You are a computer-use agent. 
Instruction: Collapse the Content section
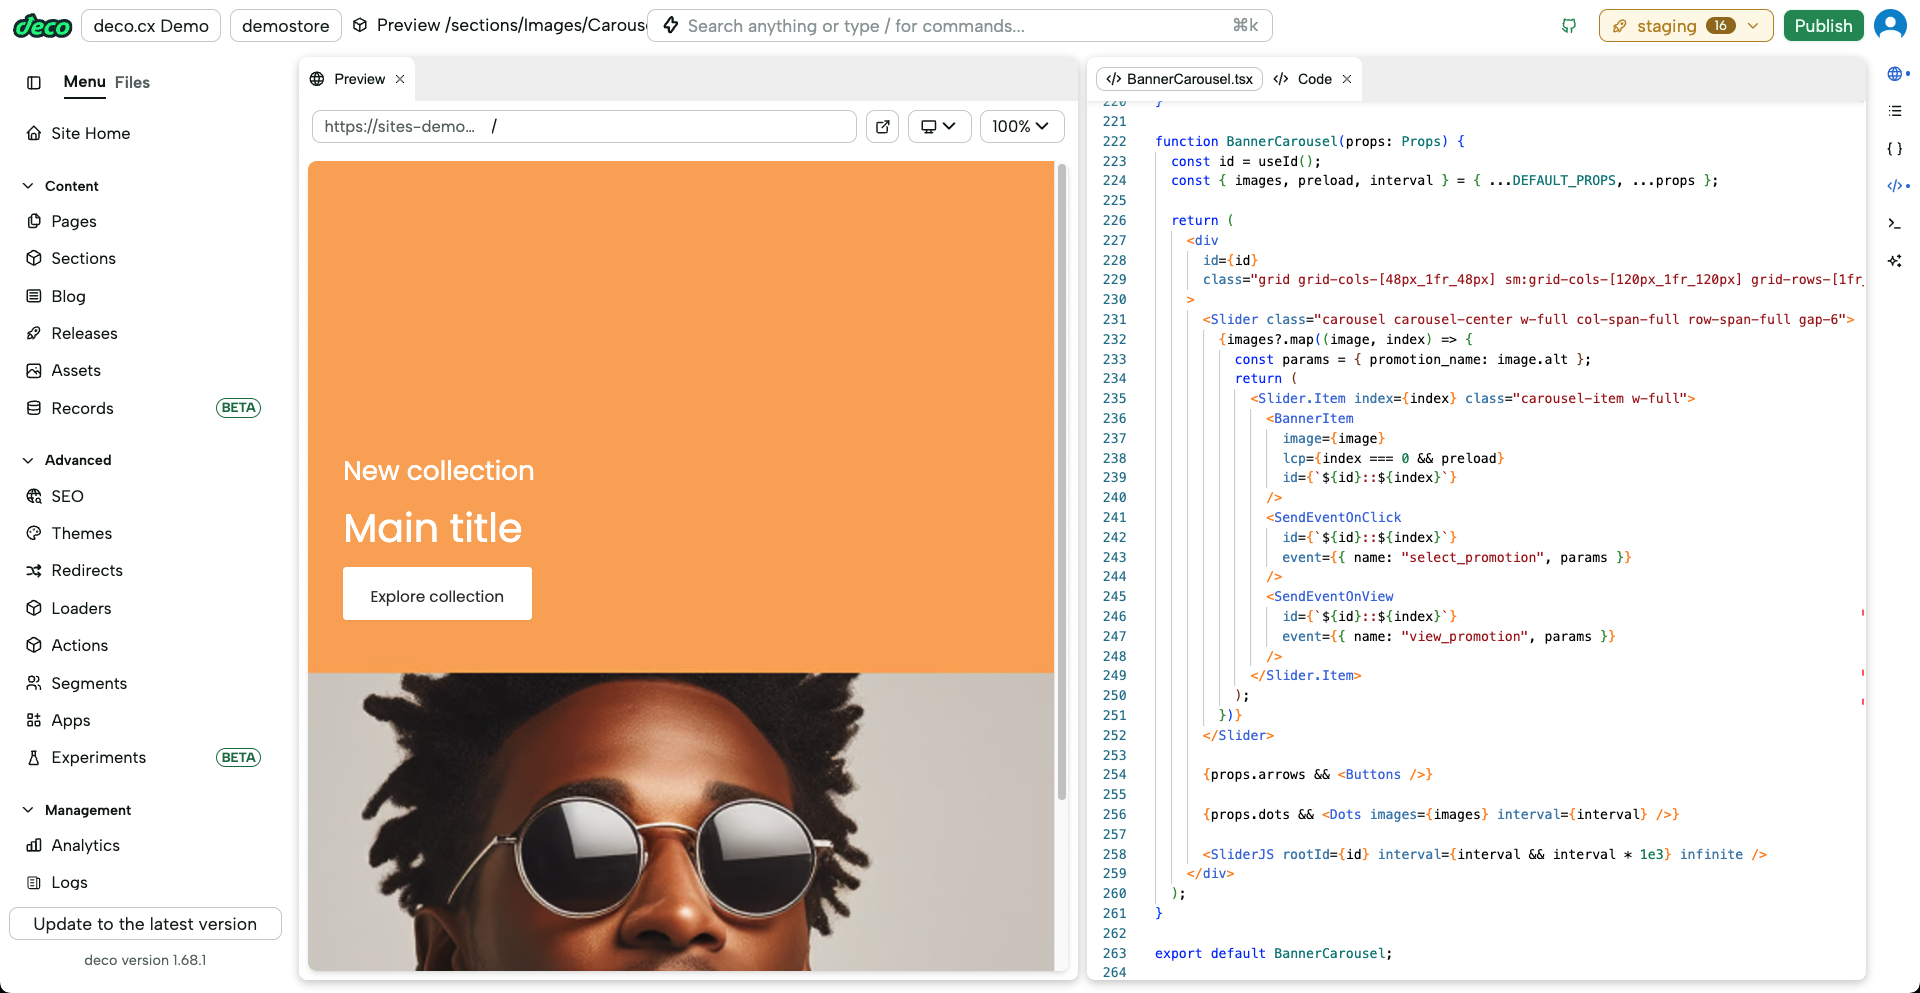click(x=28, y=186)
